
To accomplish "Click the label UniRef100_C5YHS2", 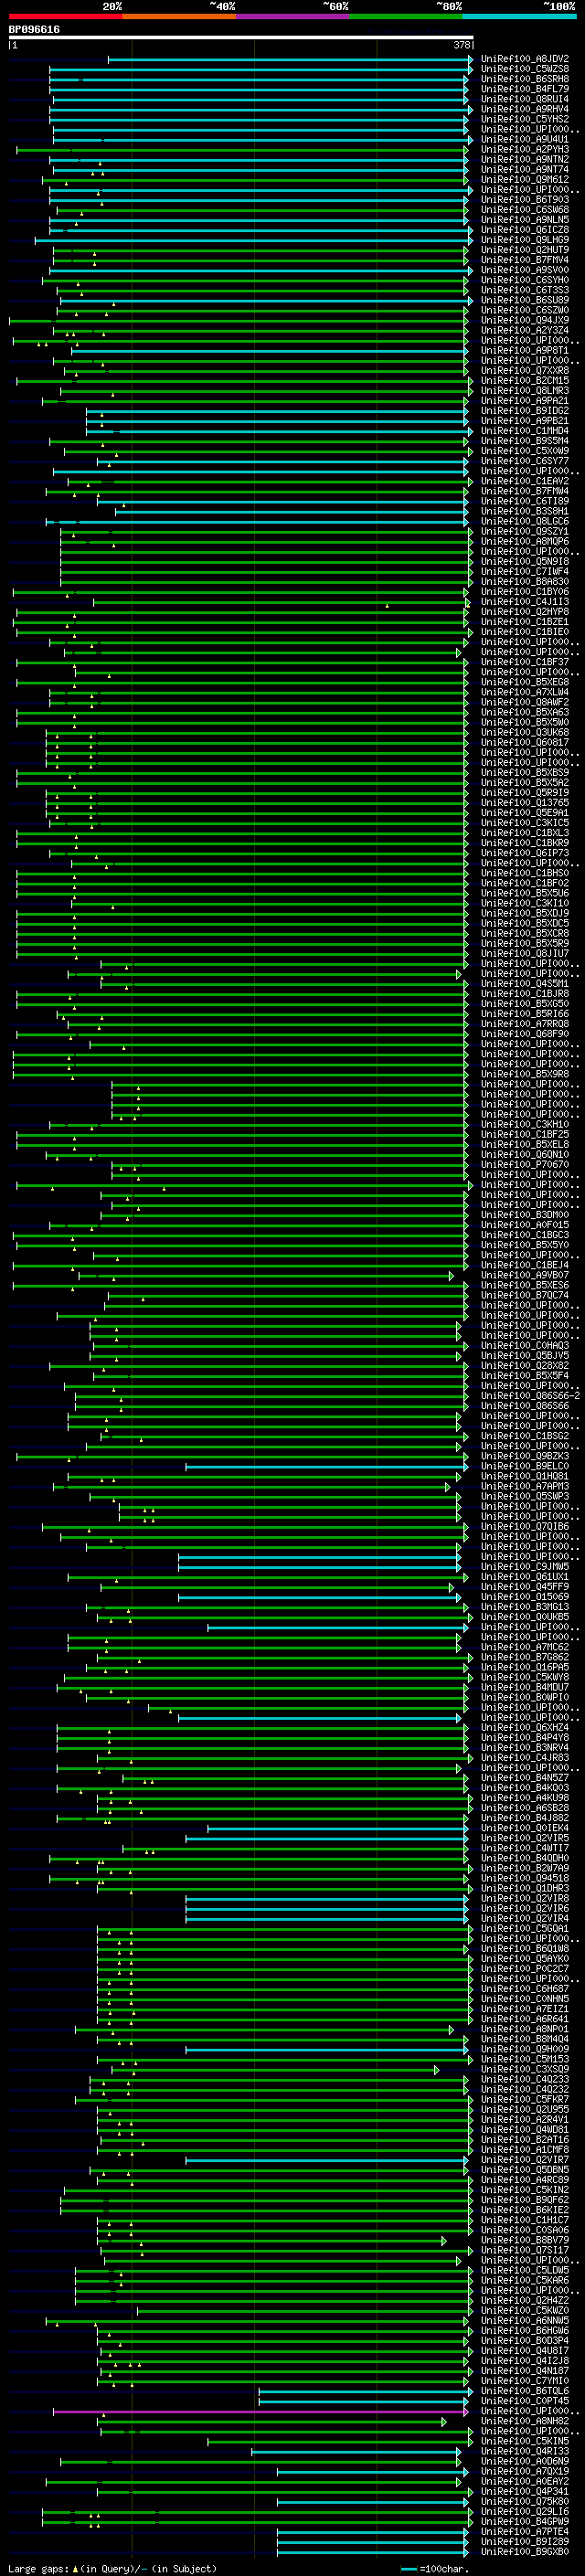I will 525,119.
